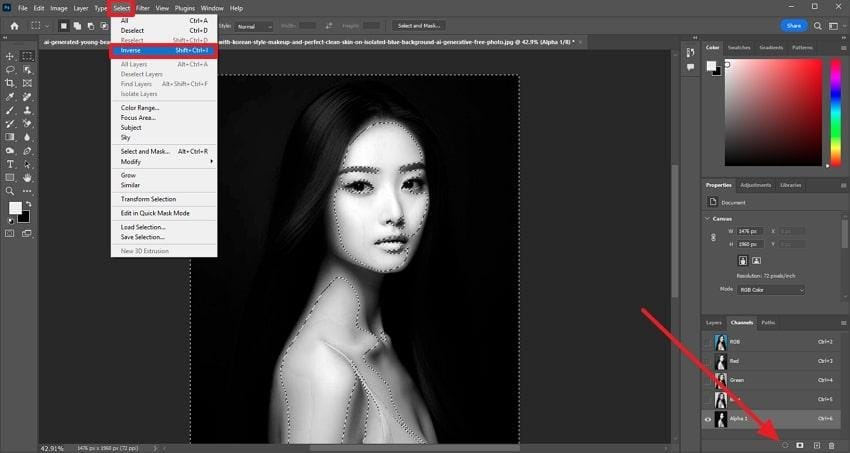
Task: Toggle New Selection mode in options bar
Action: point(64,26)
